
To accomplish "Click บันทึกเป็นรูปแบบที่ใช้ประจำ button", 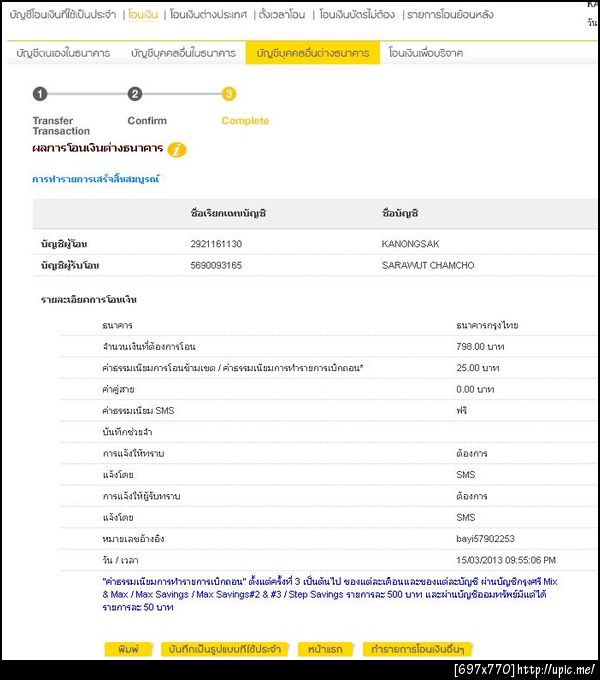I will 225,649.
